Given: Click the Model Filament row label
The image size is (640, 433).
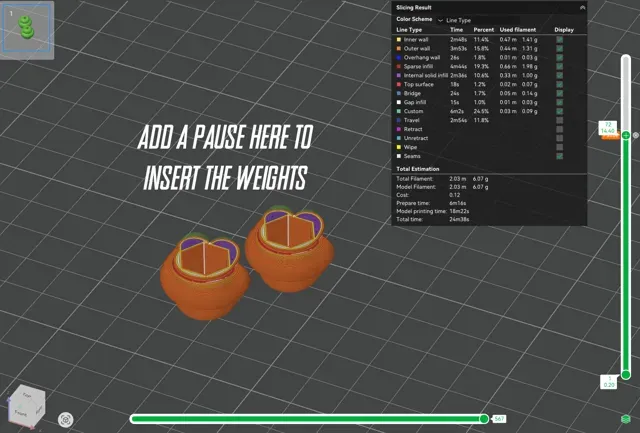Looking at the screenshot, I should 416,187.
